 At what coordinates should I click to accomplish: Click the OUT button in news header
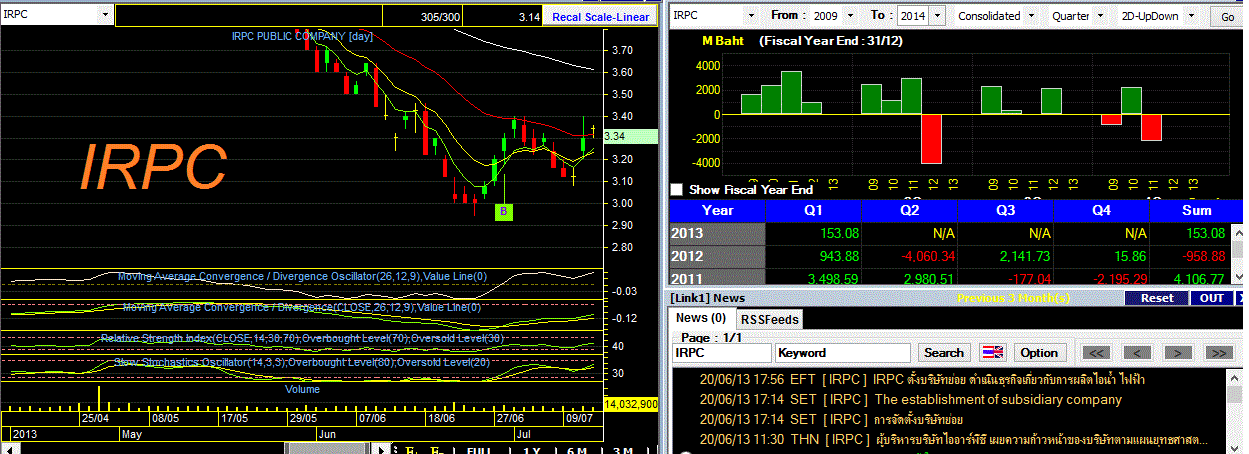[1212, 298]
